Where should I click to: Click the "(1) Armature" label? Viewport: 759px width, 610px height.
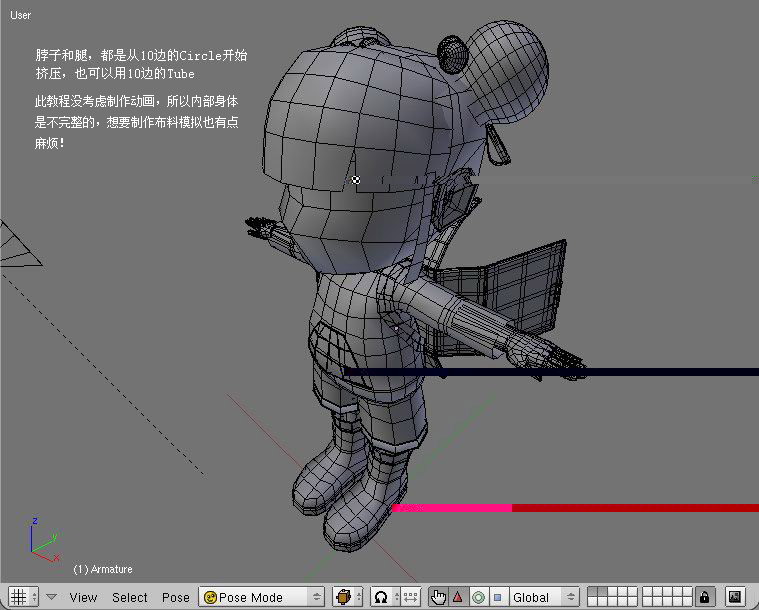pos(103,569)
